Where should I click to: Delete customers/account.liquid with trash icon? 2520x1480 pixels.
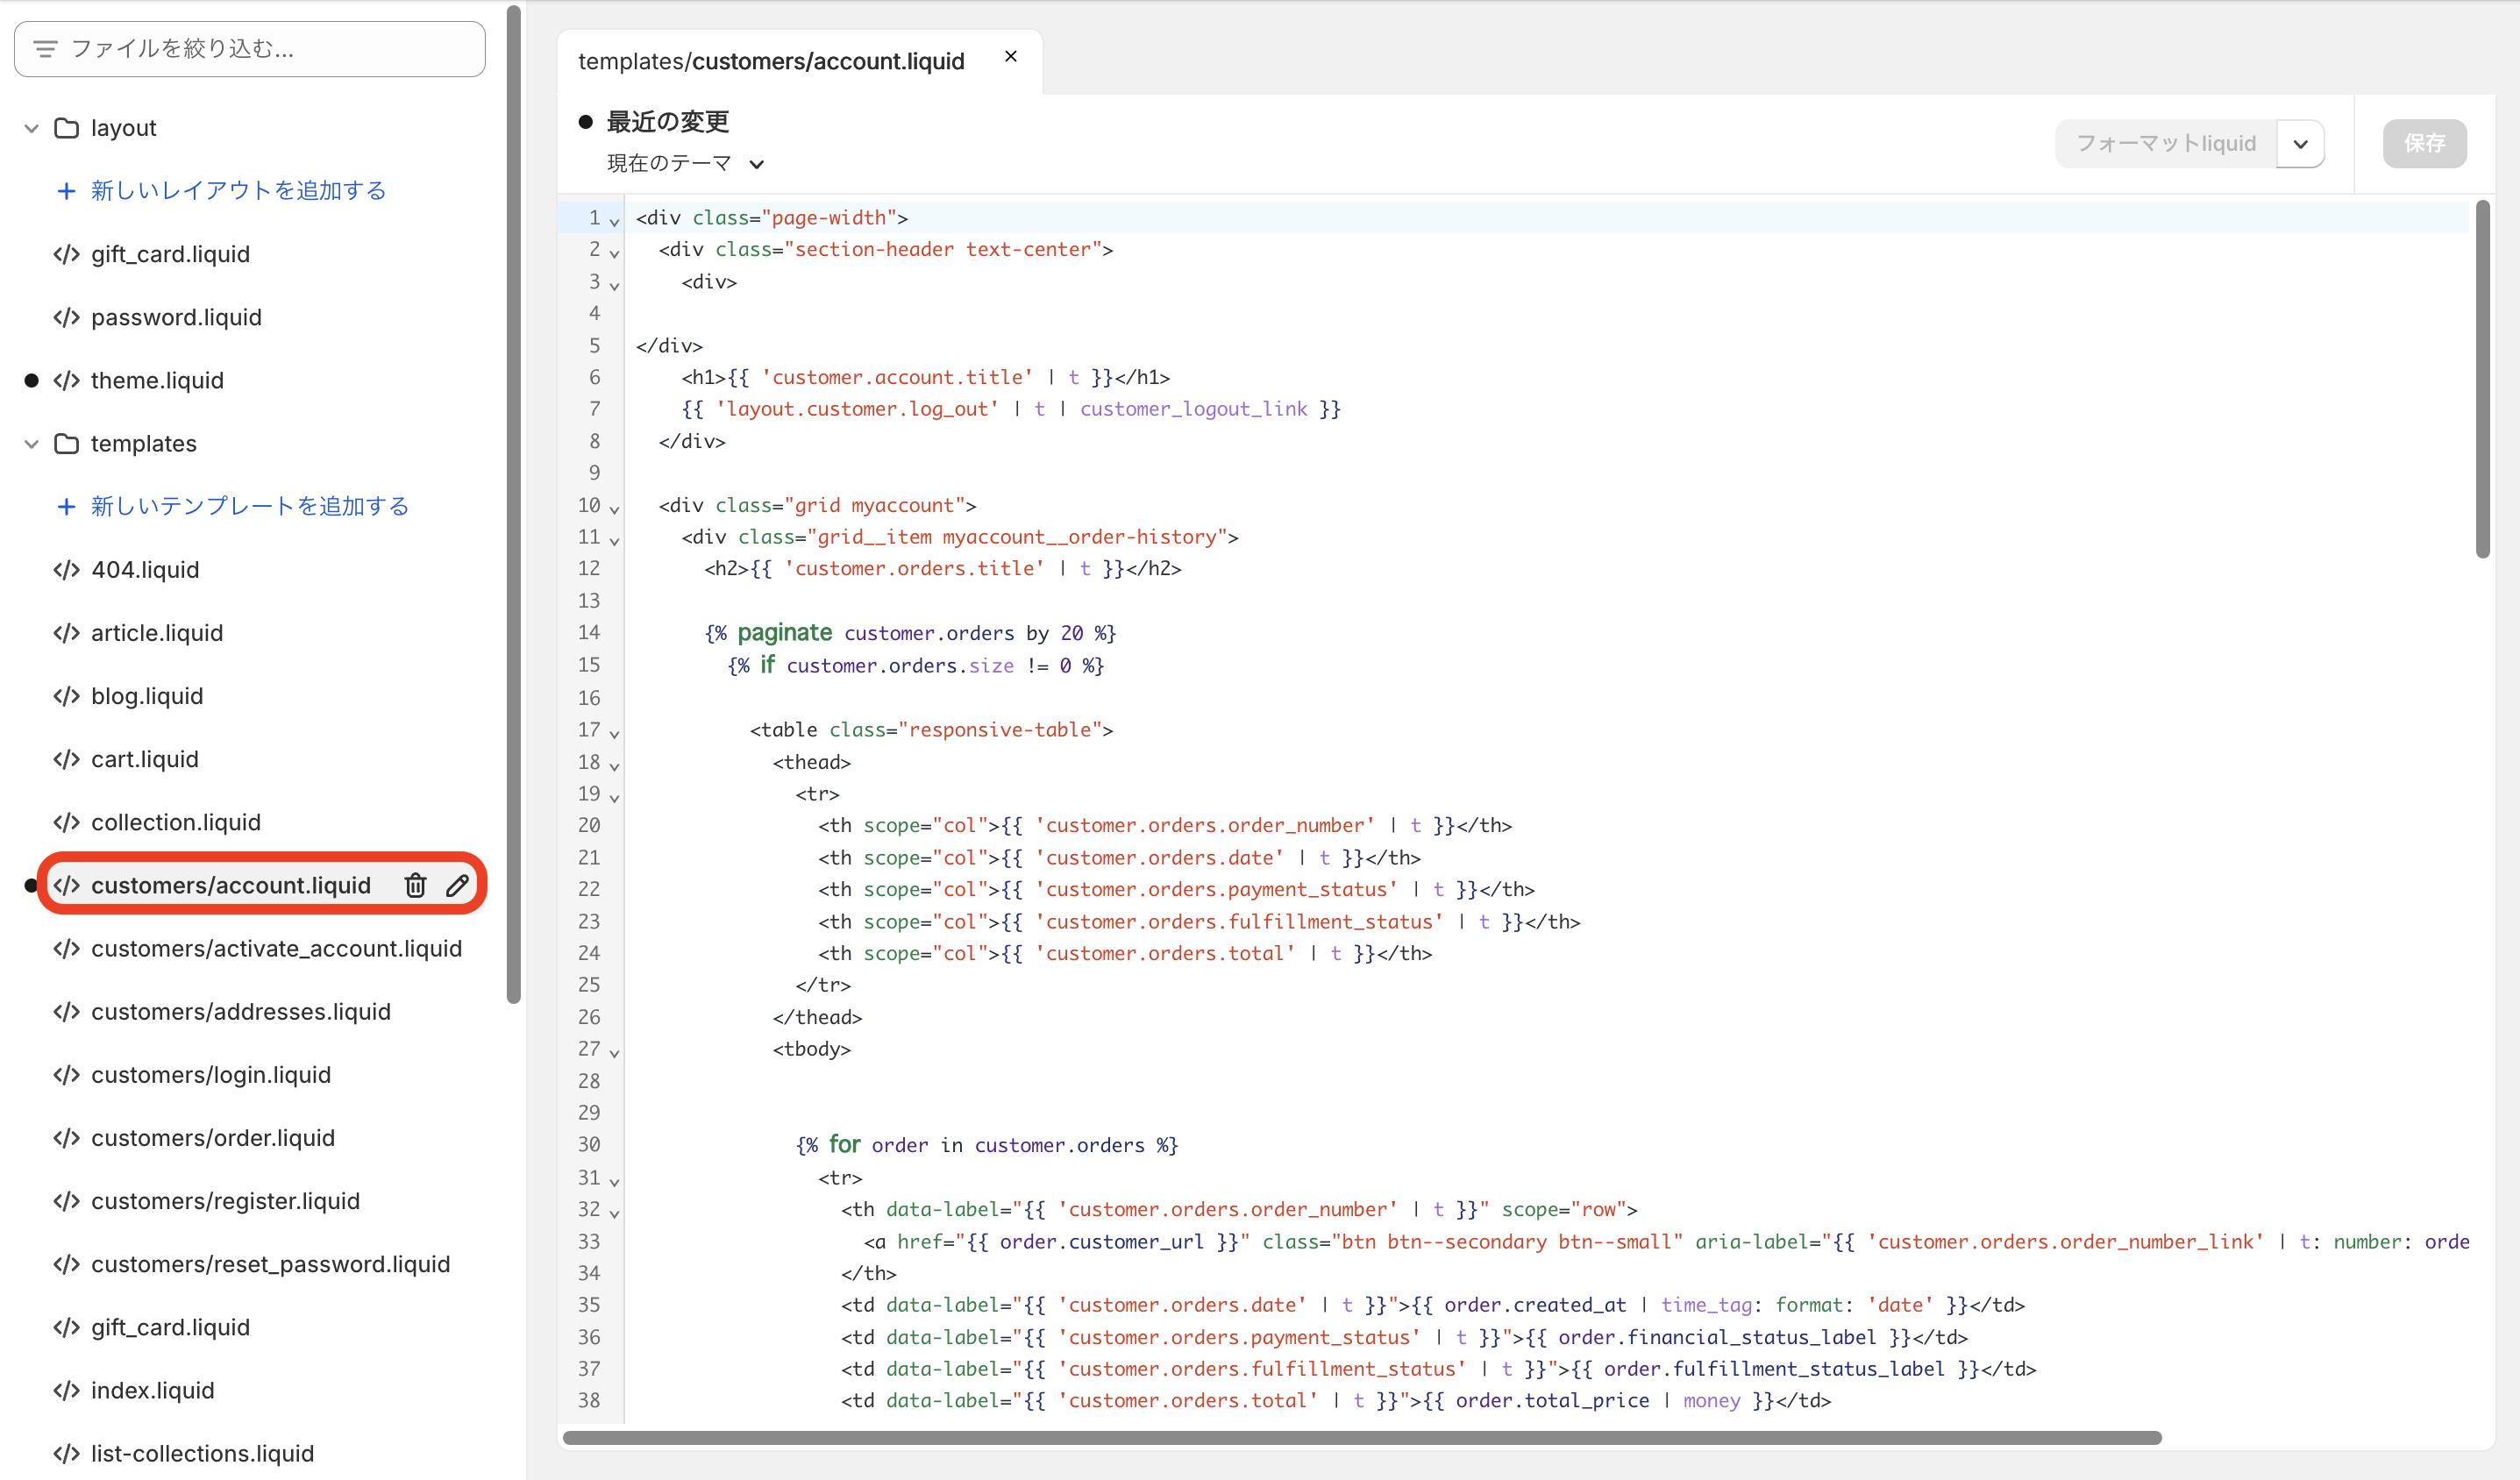click(x=415, y=885)
